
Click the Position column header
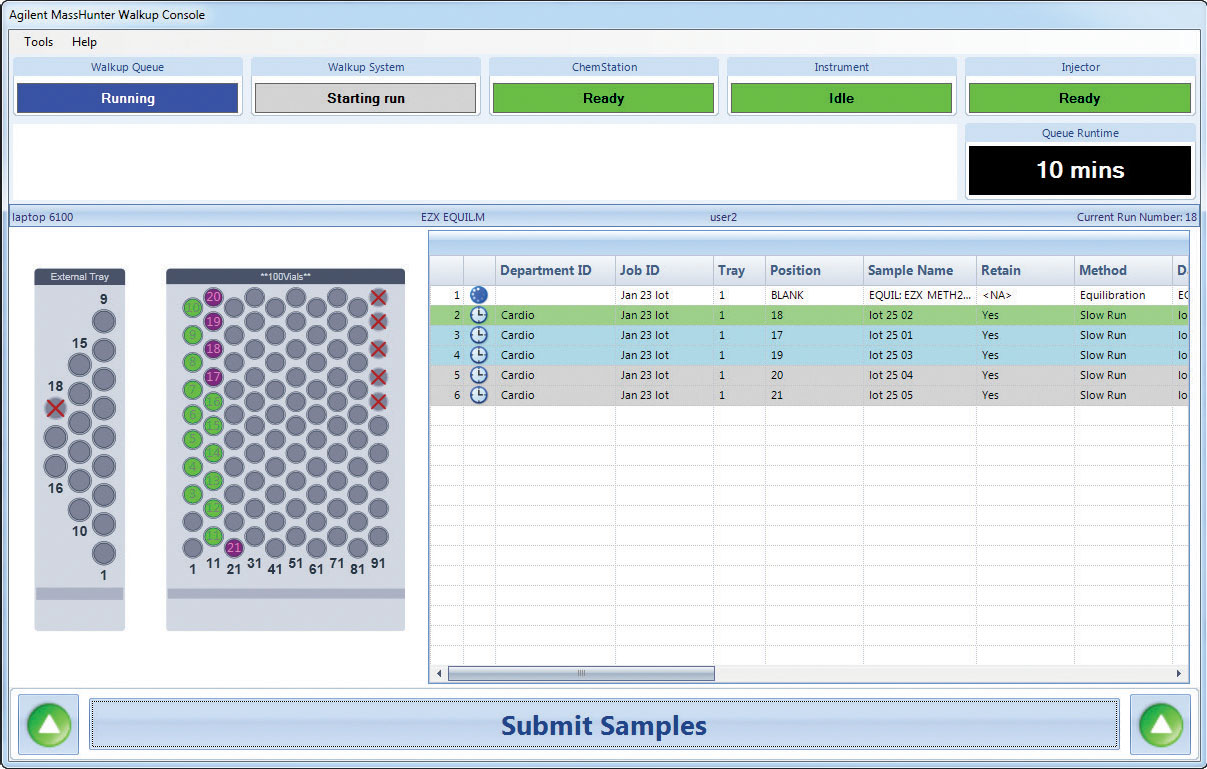tap(814, 270)
